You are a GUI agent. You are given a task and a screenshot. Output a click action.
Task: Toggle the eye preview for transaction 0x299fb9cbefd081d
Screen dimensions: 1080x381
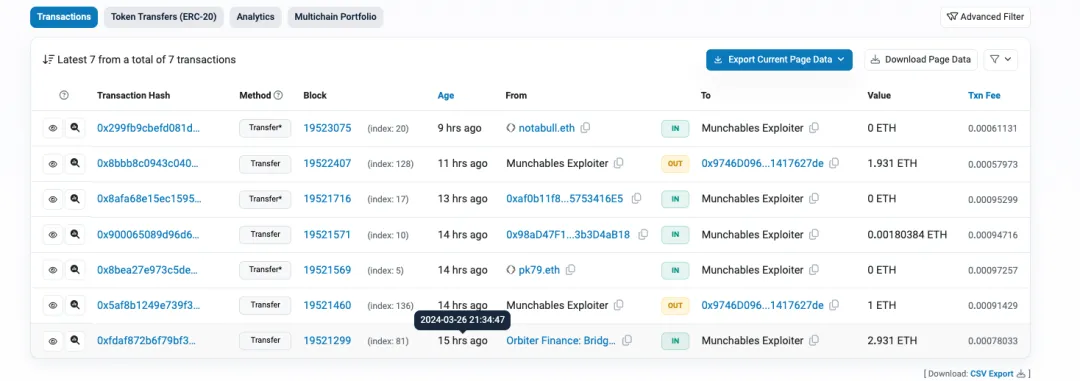tap(52, 128)
